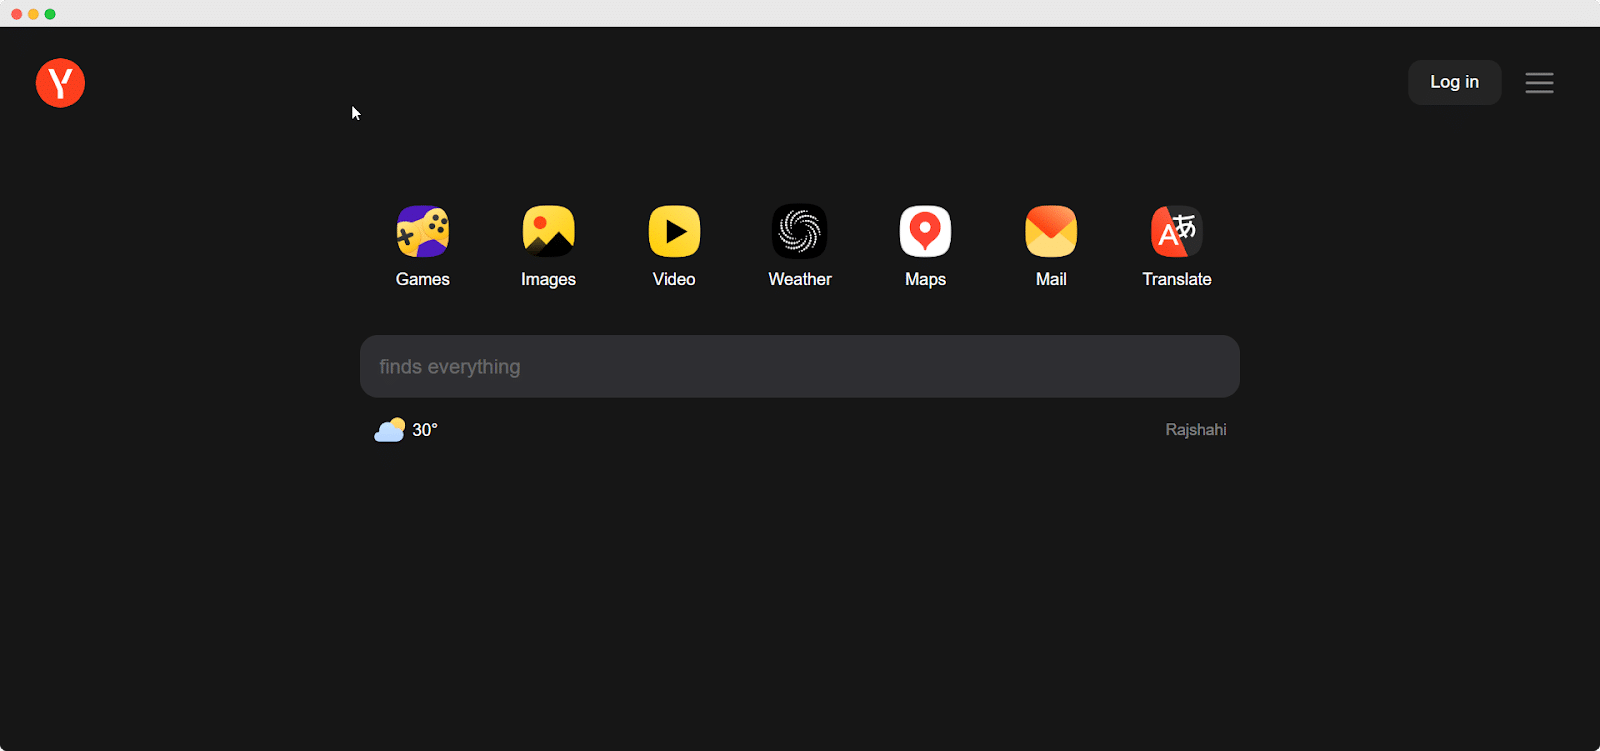This screenshot has width=1600, height=751.
Task: Click the Images label text
Action: pyautogui.click(x=548, y=280)
